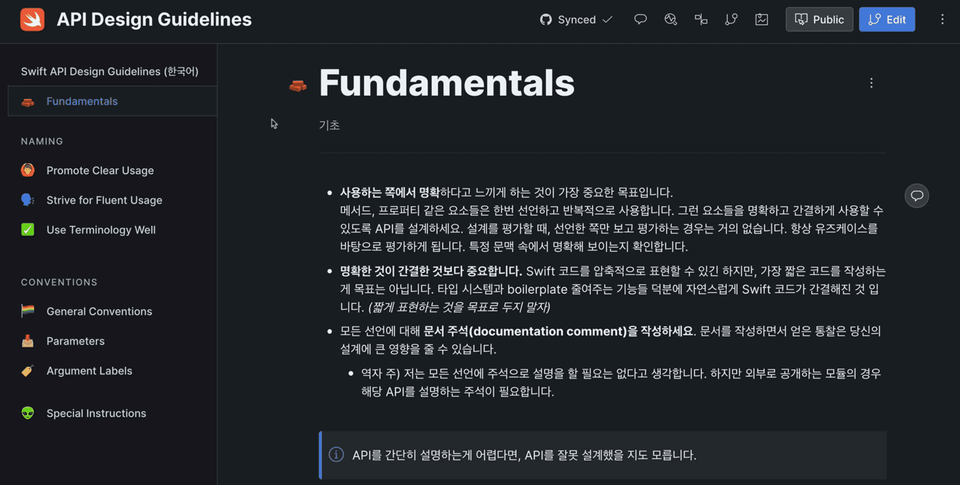Click the brick emoji next to Fundamentals heading
This screenshot has width=960, height=485.
pos(297,84)
